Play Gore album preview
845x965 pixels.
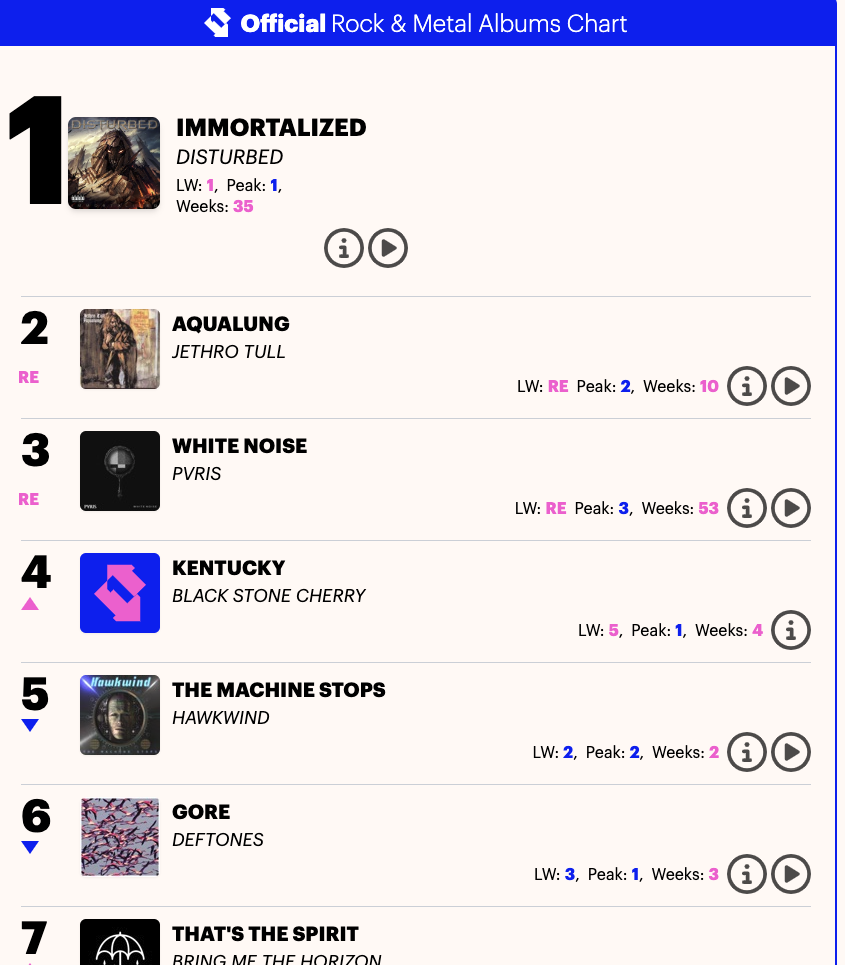click(x=791, y=874)
